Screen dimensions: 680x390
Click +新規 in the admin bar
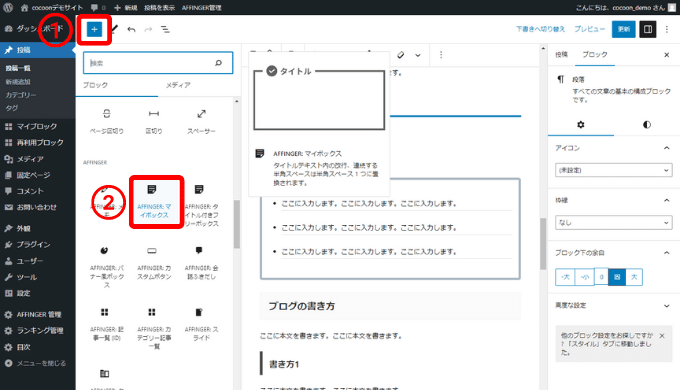(x=126, y=7)
